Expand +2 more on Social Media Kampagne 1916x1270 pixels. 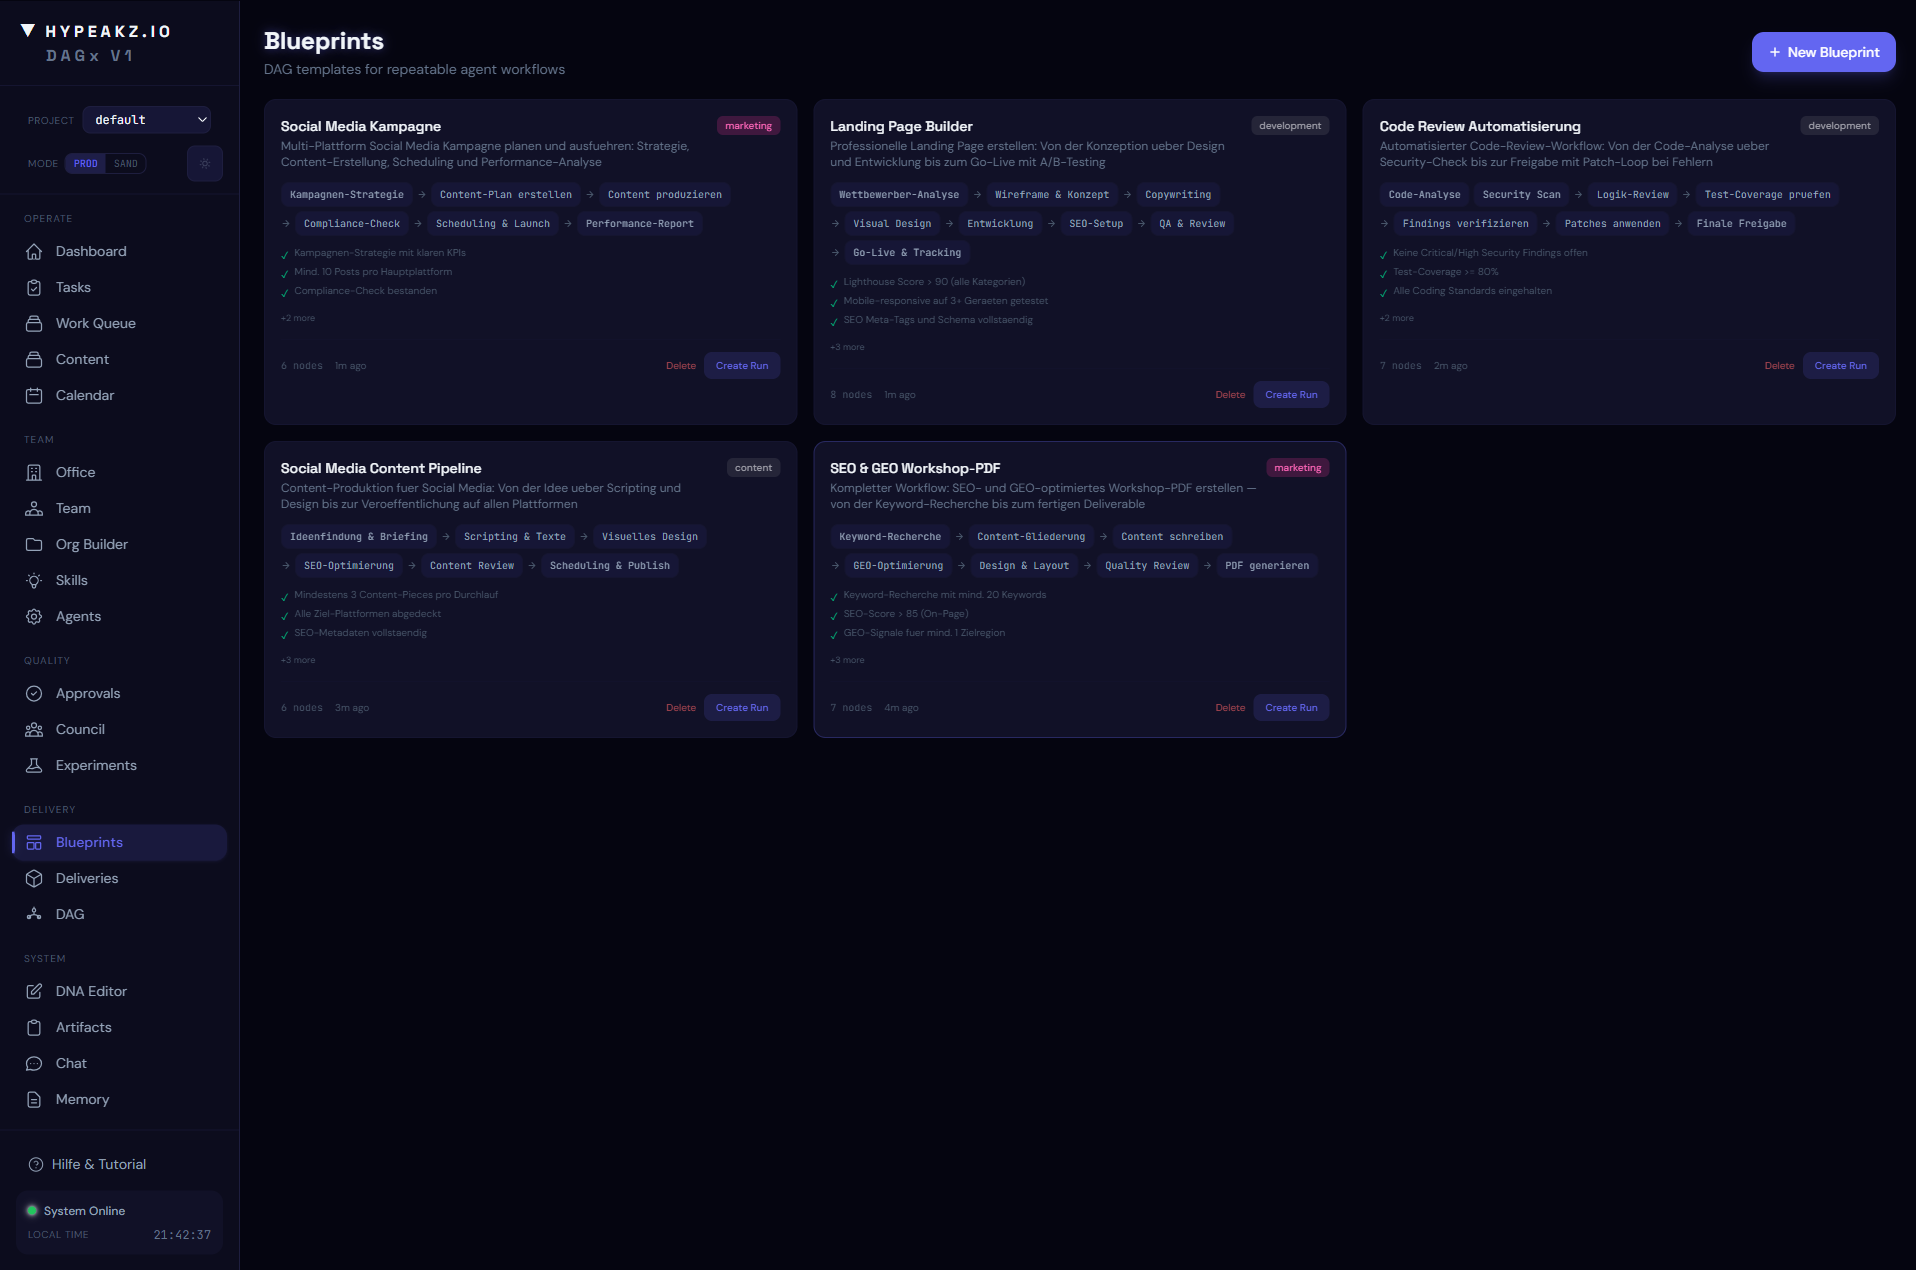tap(297, 317)
